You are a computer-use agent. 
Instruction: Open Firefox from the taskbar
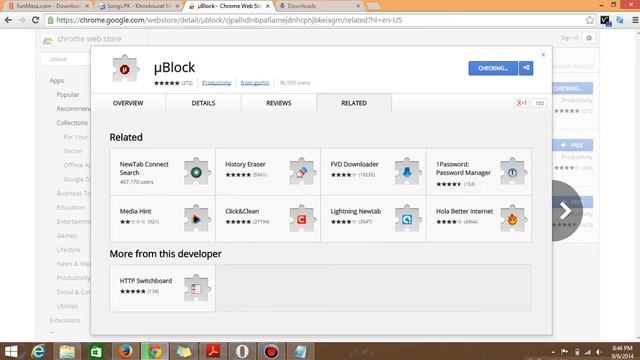click(125, 351)
